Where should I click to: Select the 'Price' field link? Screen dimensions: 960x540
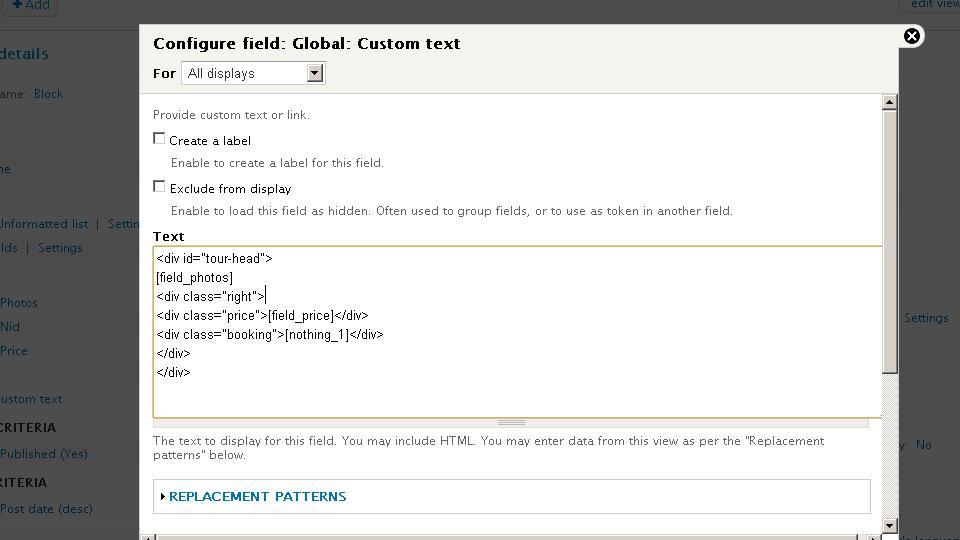(x=14, y=351)
